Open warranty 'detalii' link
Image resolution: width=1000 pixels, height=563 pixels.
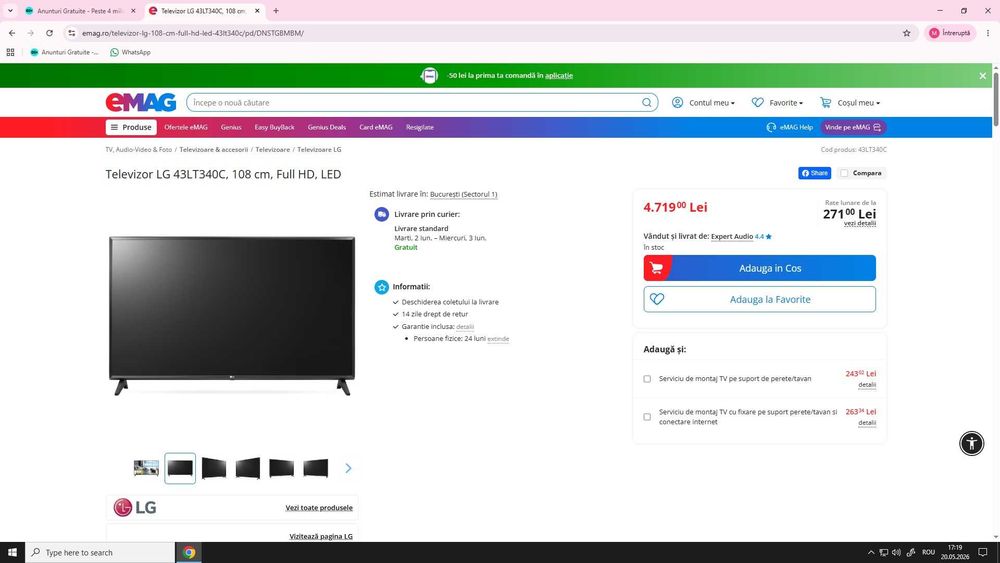pyautogui.click(x=465, y=326)
